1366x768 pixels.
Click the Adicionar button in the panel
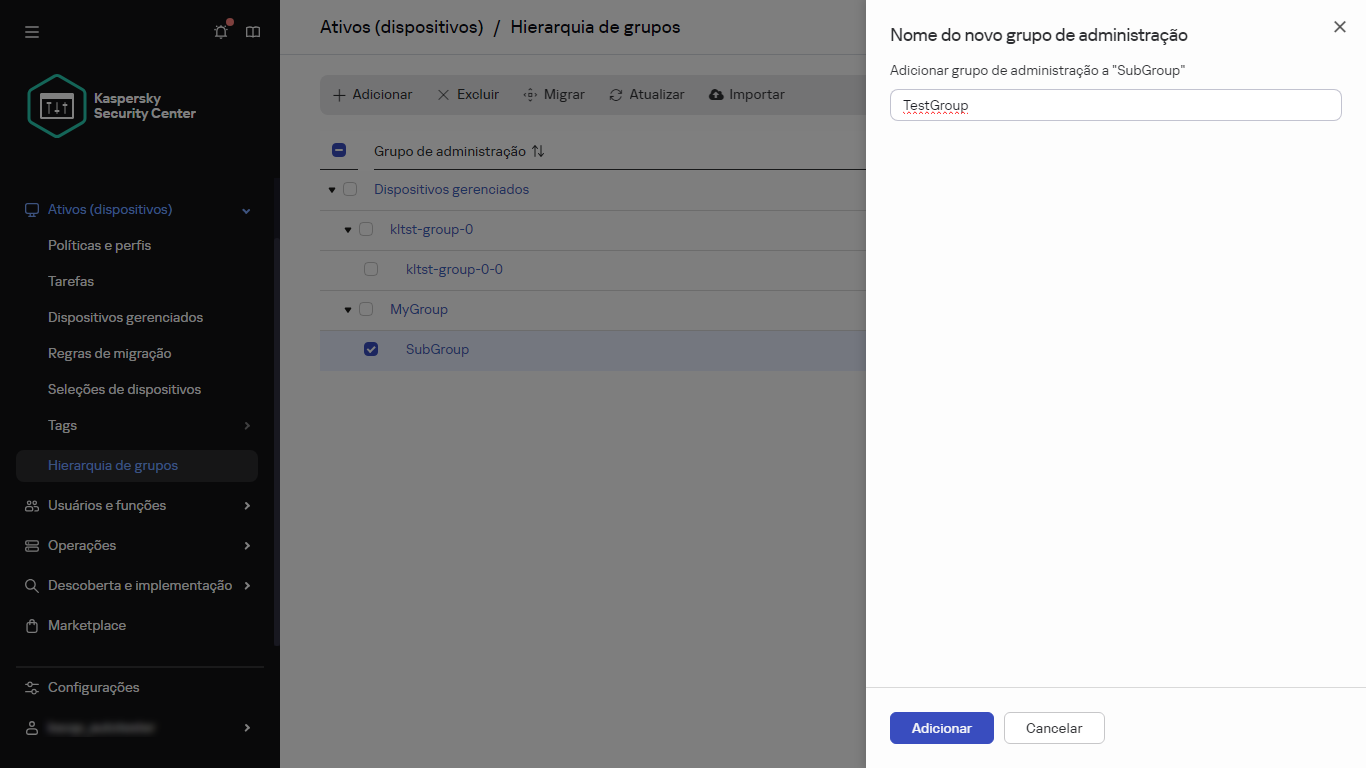941,728
